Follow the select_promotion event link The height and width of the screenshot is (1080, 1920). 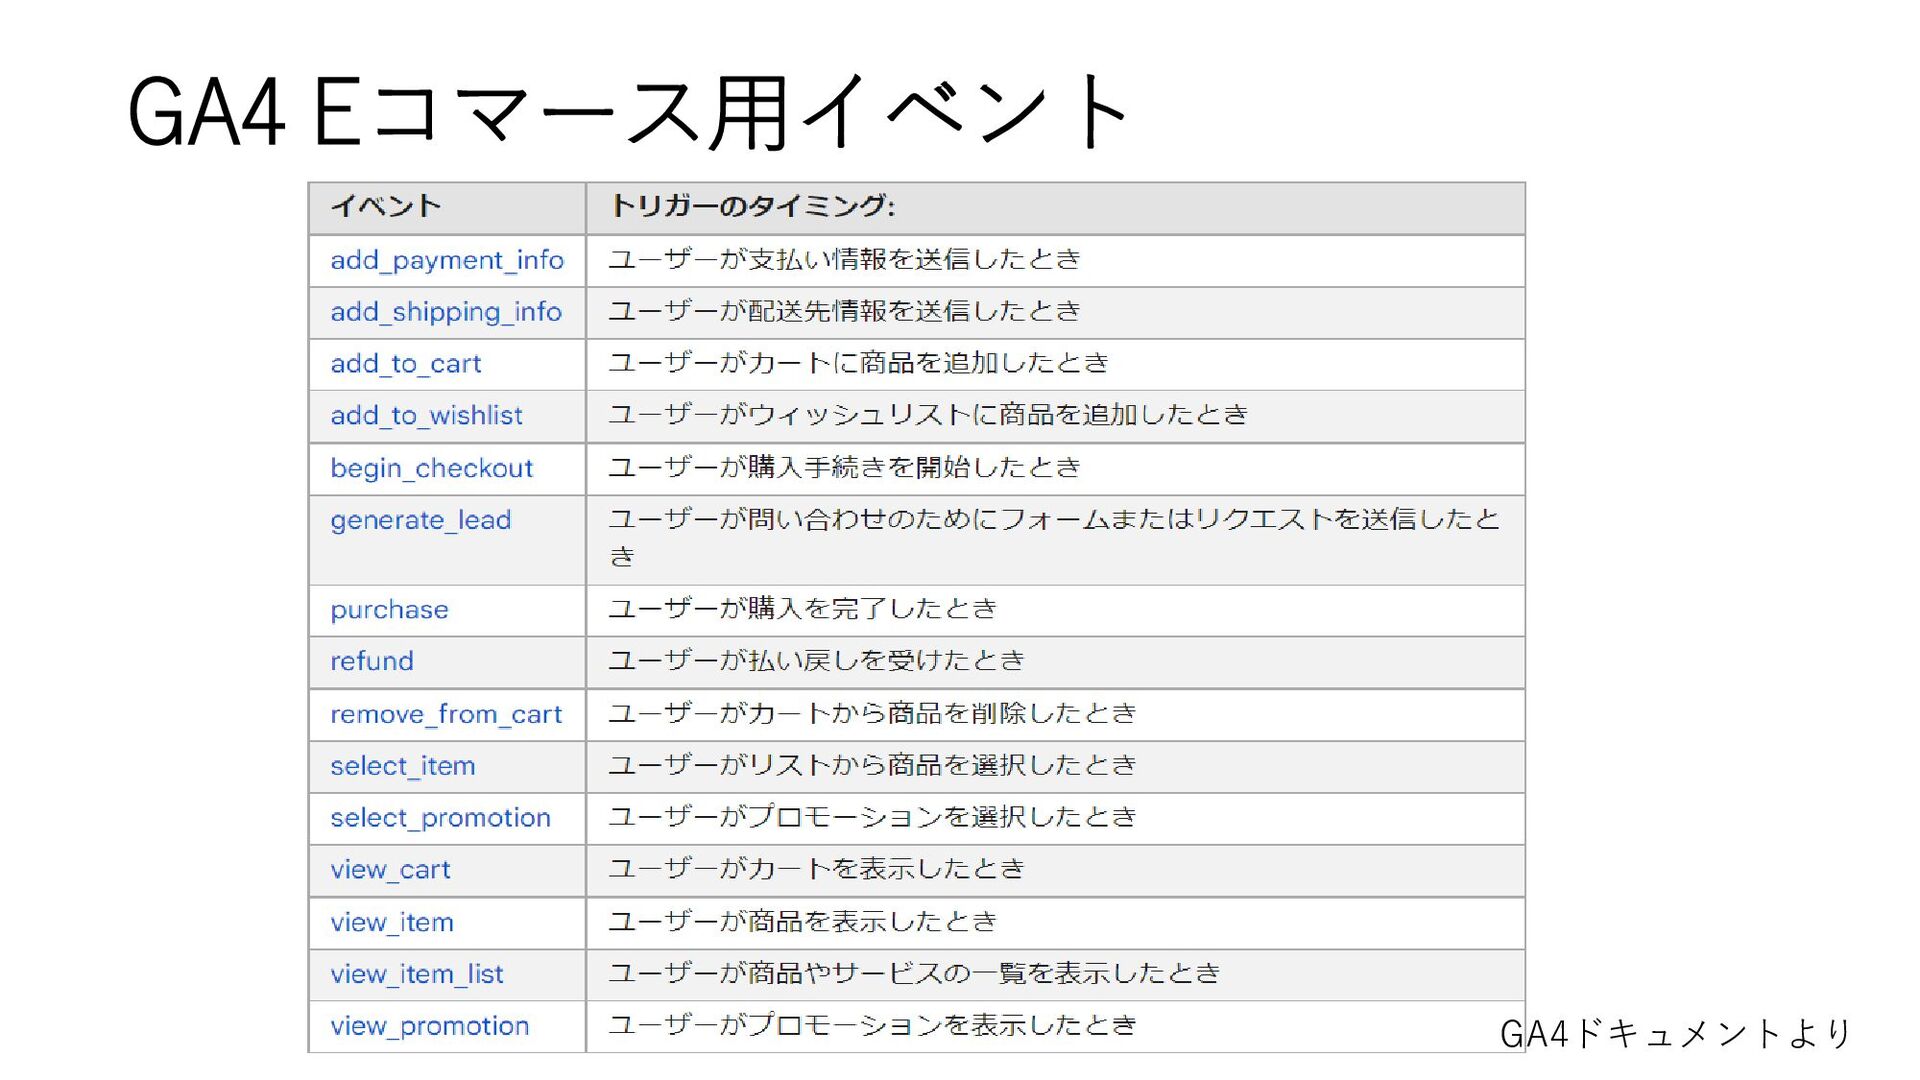click(x=440, y=818)
